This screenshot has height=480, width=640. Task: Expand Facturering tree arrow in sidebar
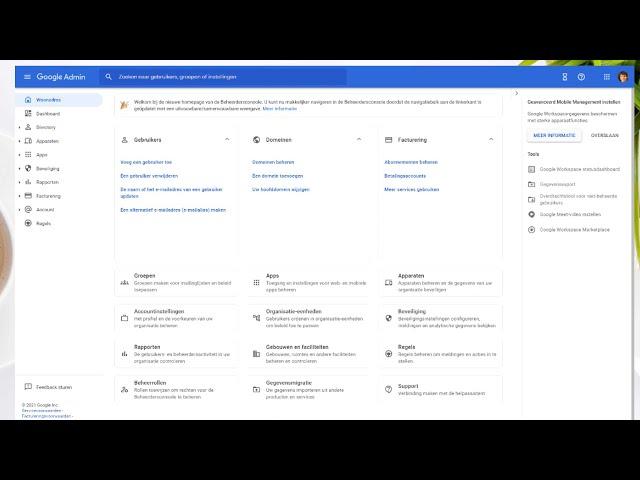click(x=19, y=196)
